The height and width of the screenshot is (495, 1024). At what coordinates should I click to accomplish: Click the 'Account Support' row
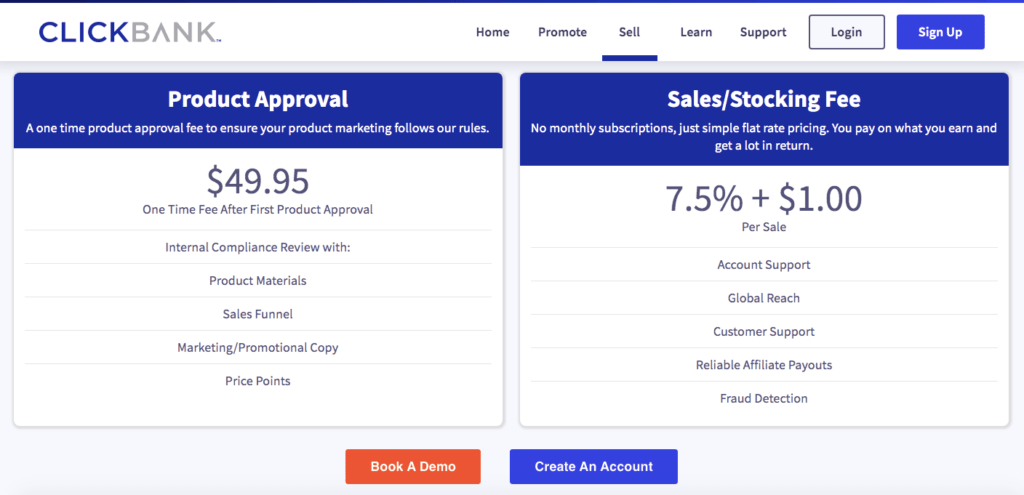click(763, 264)
